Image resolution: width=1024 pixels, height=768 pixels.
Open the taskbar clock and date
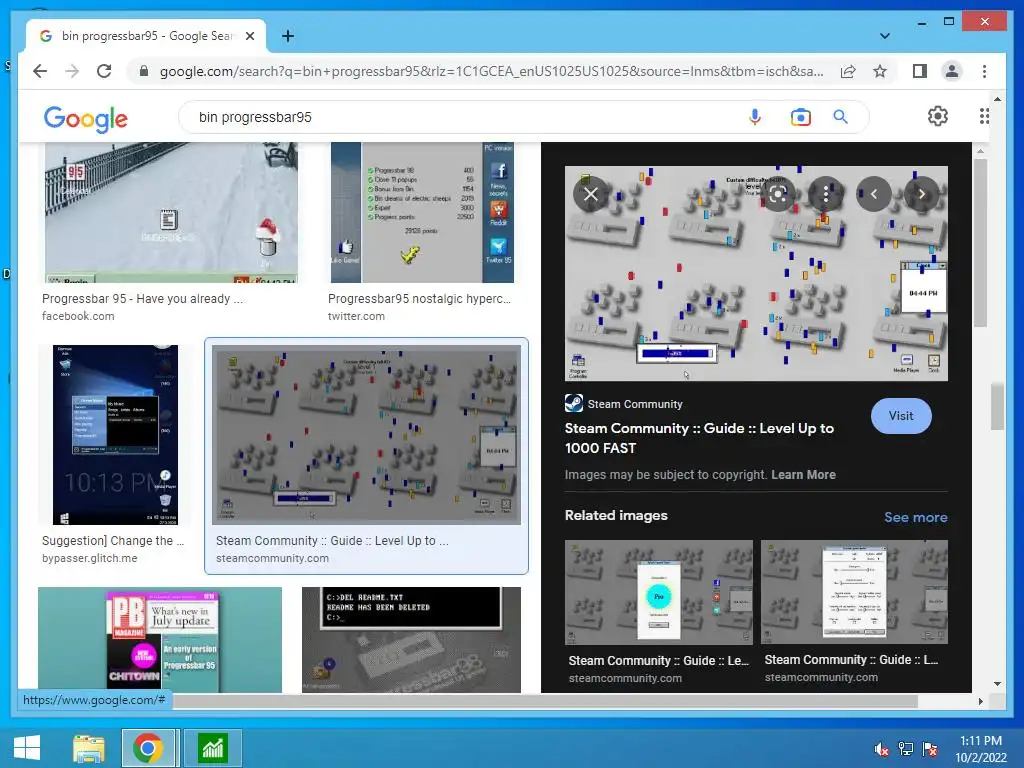pyautogui.click(x=981, y=749)
